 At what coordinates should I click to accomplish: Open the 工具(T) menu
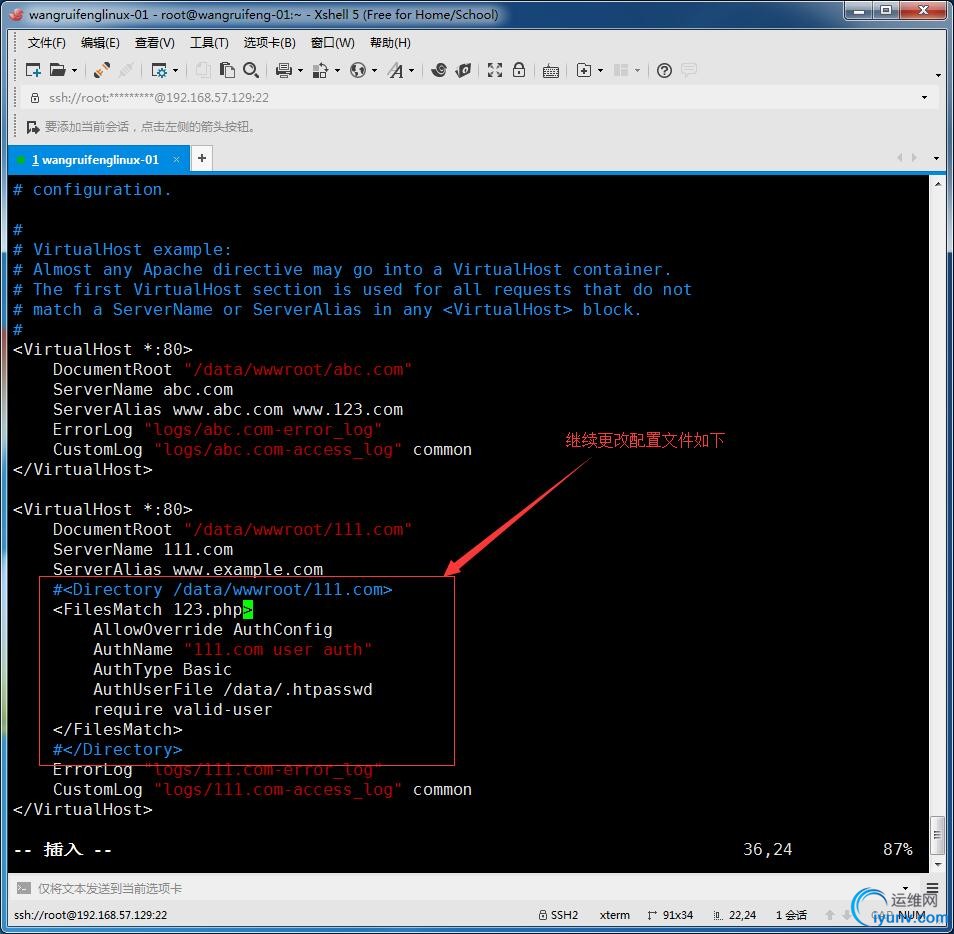(x=209, y=43)
